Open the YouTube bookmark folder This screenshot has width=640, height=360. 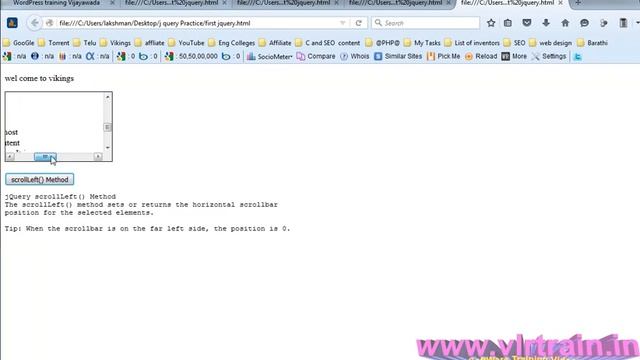187,43
